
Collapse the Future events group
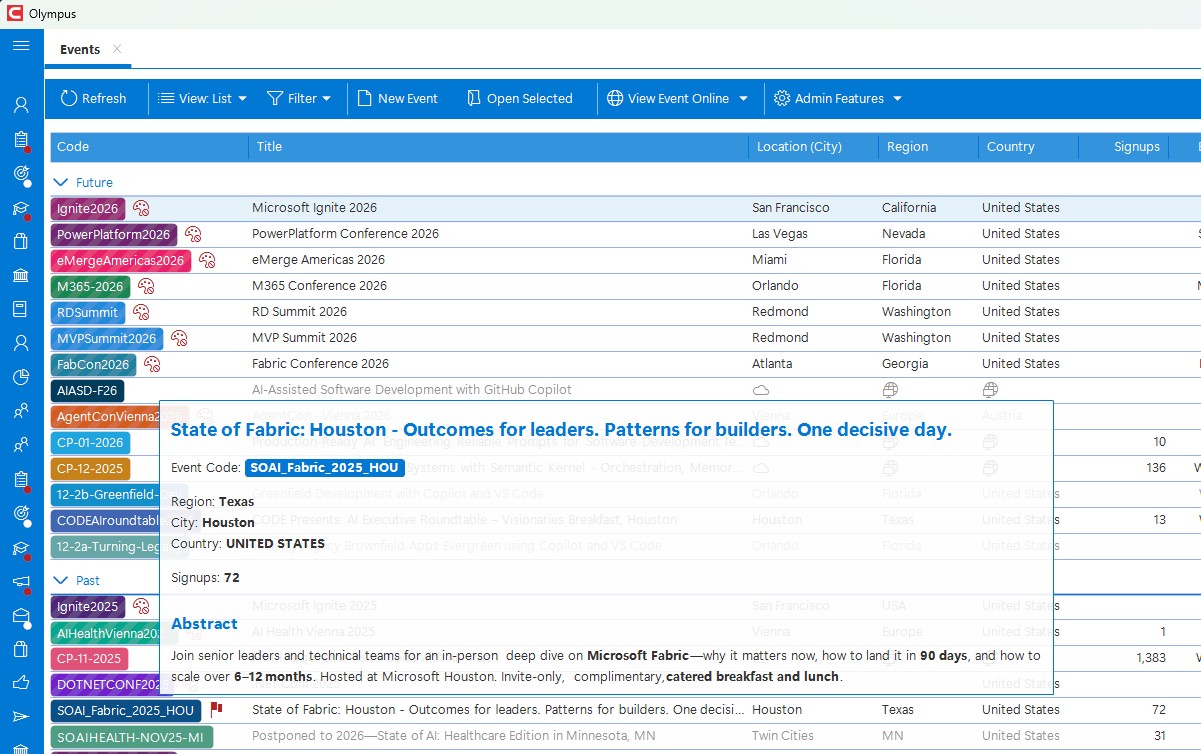(x=61, y=183)
